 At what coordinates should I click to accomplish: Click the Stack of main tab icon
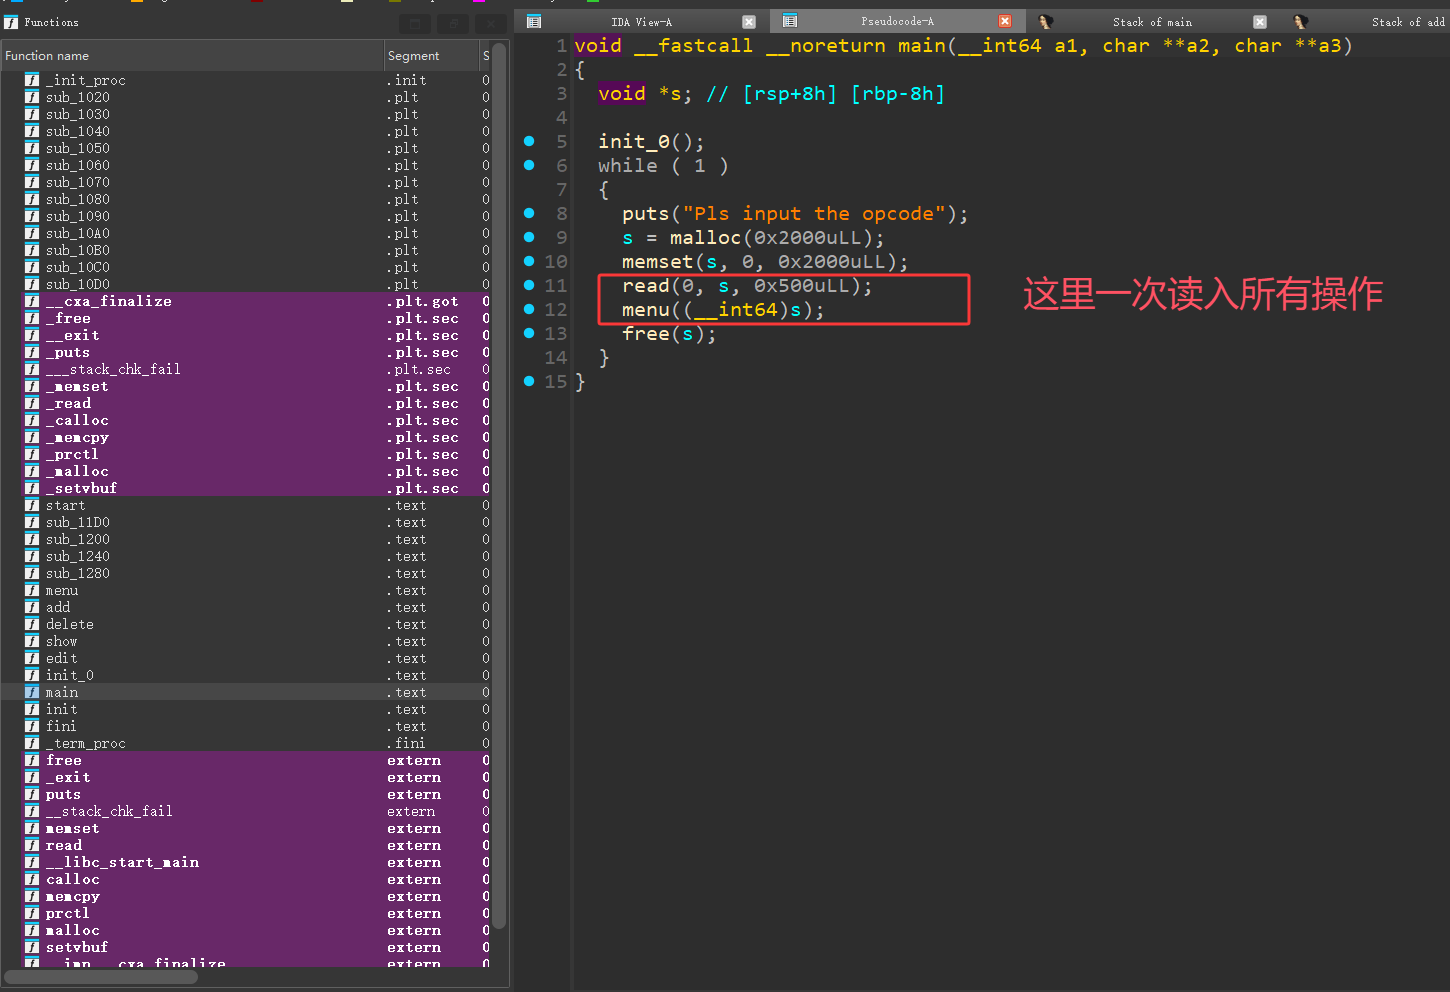pos(1046,21)
